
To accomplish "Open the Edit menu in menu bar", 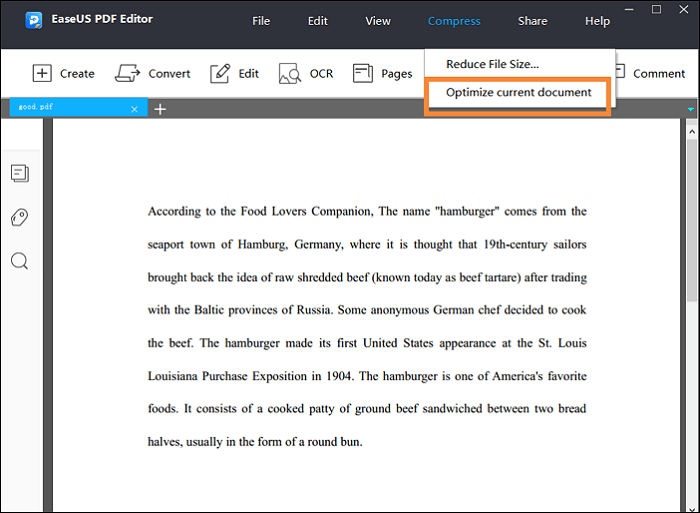I will pos(317,21).
